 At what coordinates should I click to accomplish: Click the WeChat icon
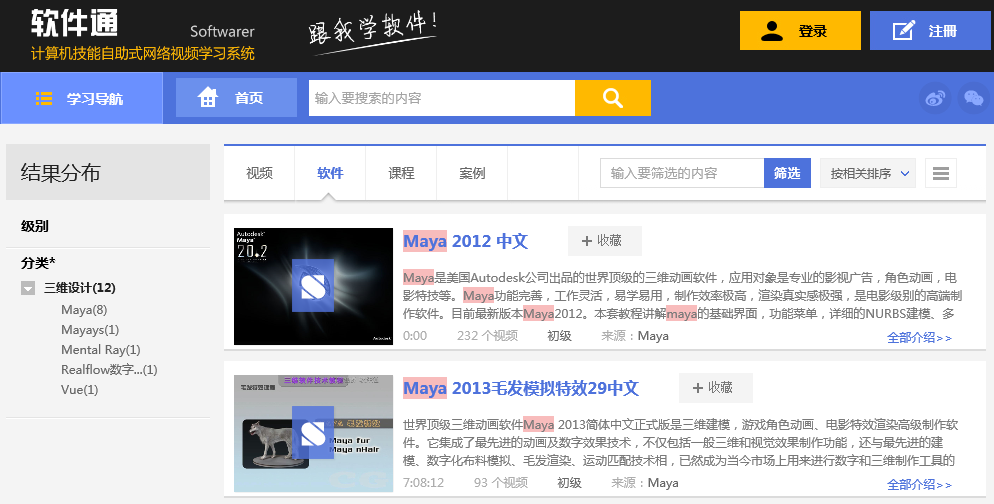[x=974, y=98]
